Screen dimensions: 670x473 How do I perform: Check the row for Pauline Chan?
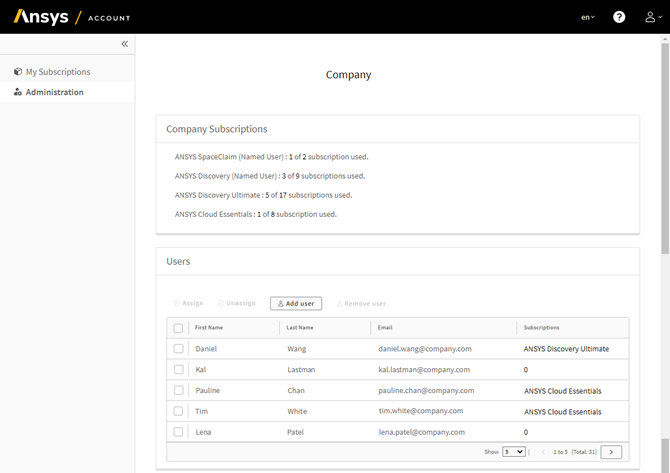tap(178, 390)
